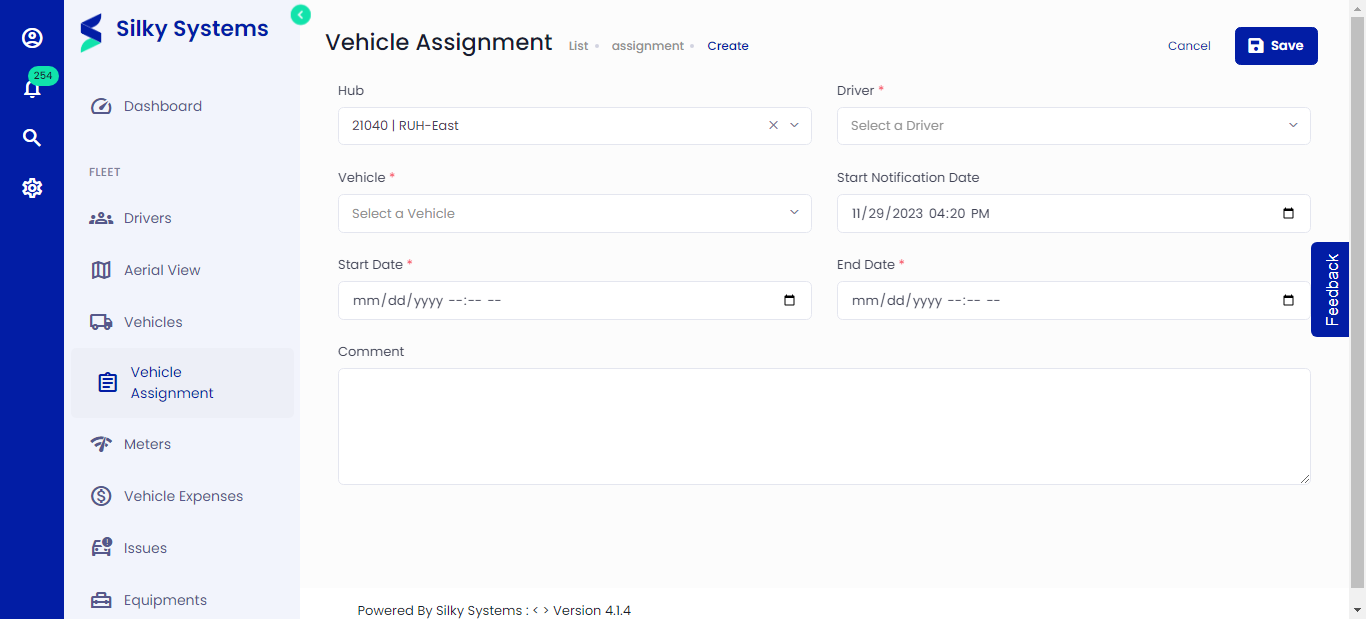Open the Select a Driver dropdown
The width and height of the screenshot is (1366, 619).
point(1073,126)
